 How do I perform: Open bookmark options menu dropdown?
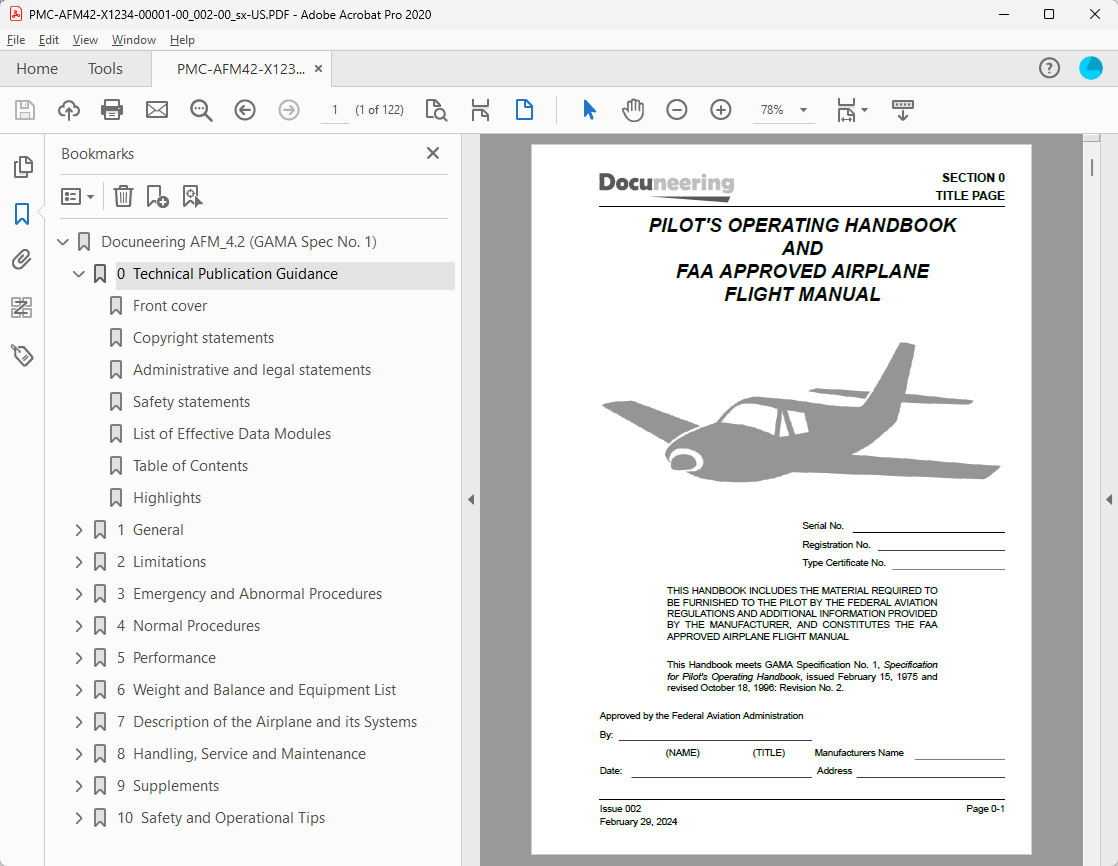pos(78,196)
